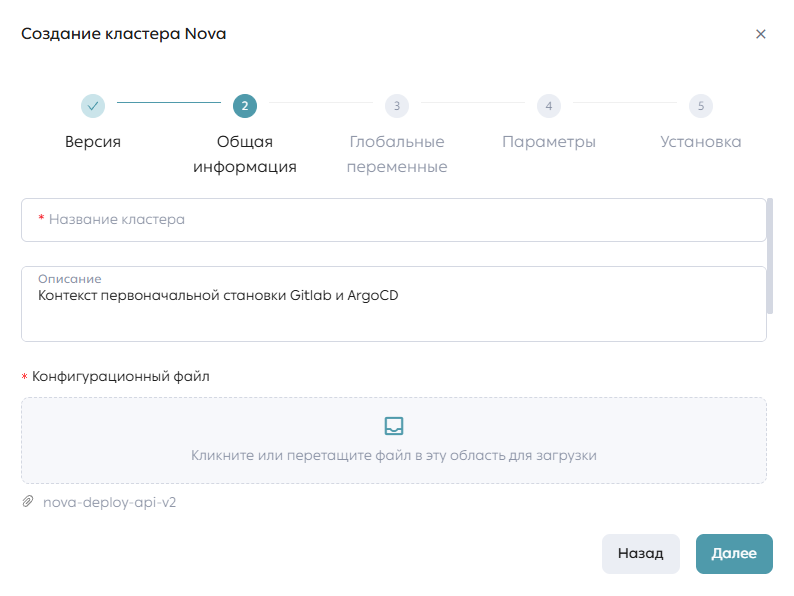Click the step 2 circle icon
The height and width of the screenshot is (596, 794).
245,106
